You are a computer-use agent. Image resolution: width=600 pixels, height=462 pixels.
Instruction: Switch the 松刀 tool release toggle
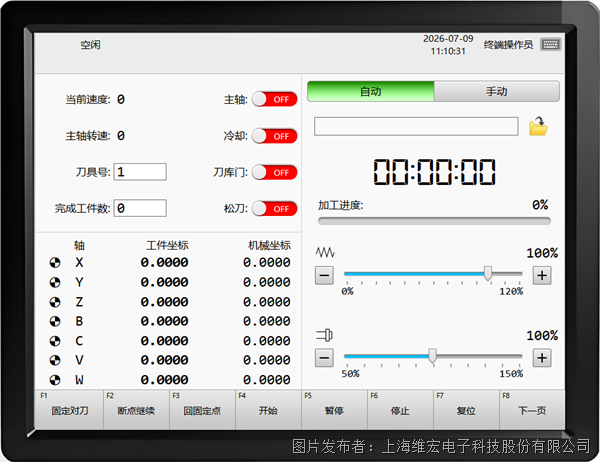(274, 209)
